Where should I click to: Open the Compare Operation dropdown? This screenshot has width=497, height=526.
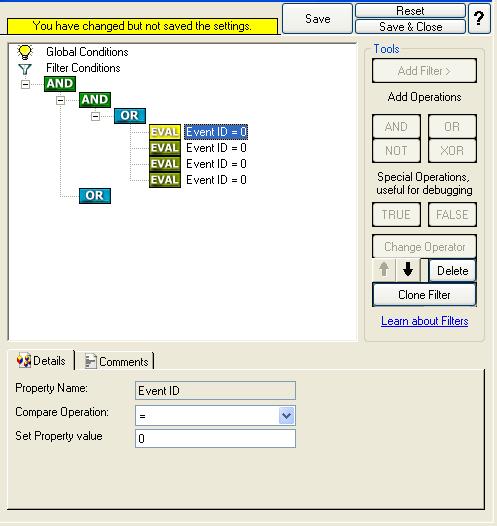[x=286, y=415]
